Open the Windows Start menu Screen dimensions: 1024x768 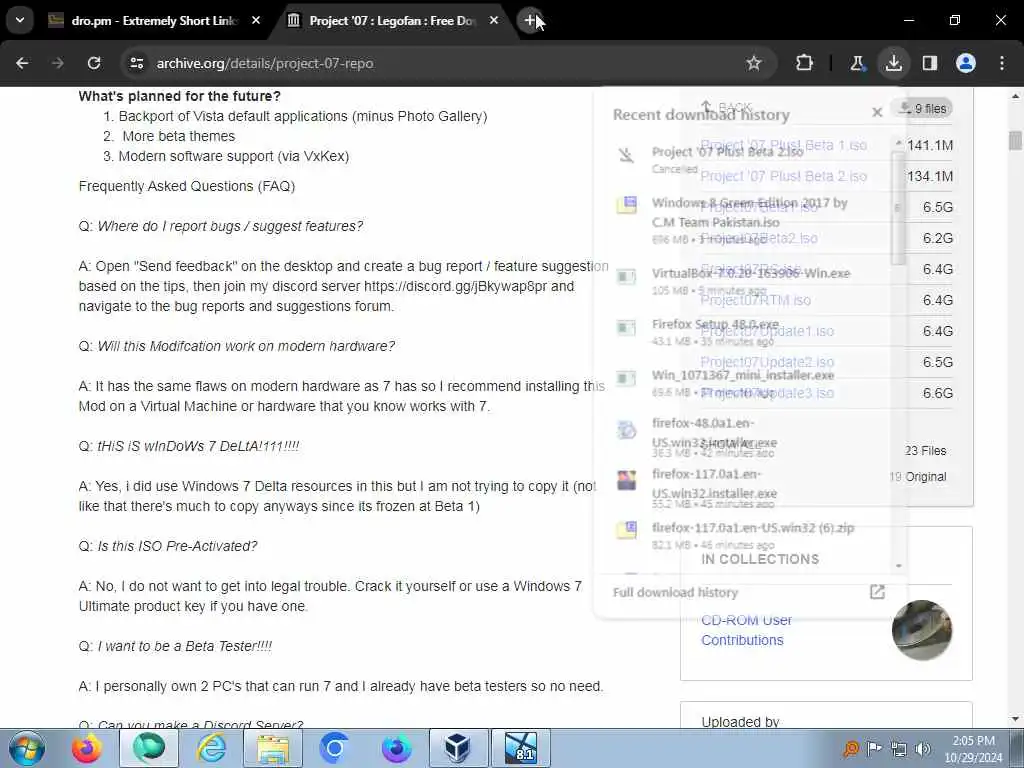pyautogui.click(x=27, y=748)
